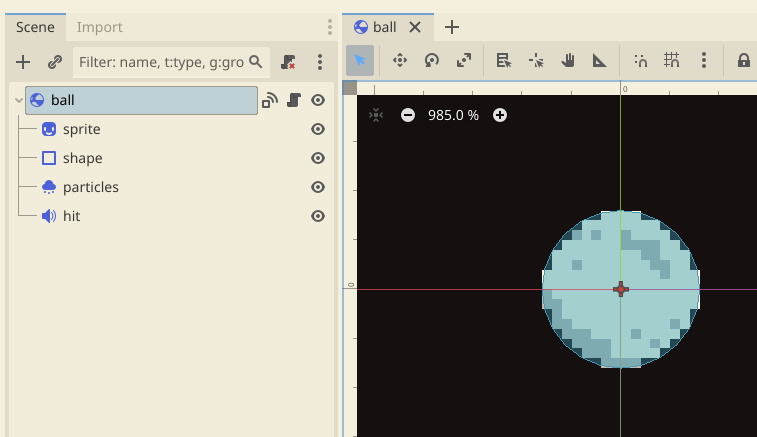Add a new scene tab

(x=452, y=27)
